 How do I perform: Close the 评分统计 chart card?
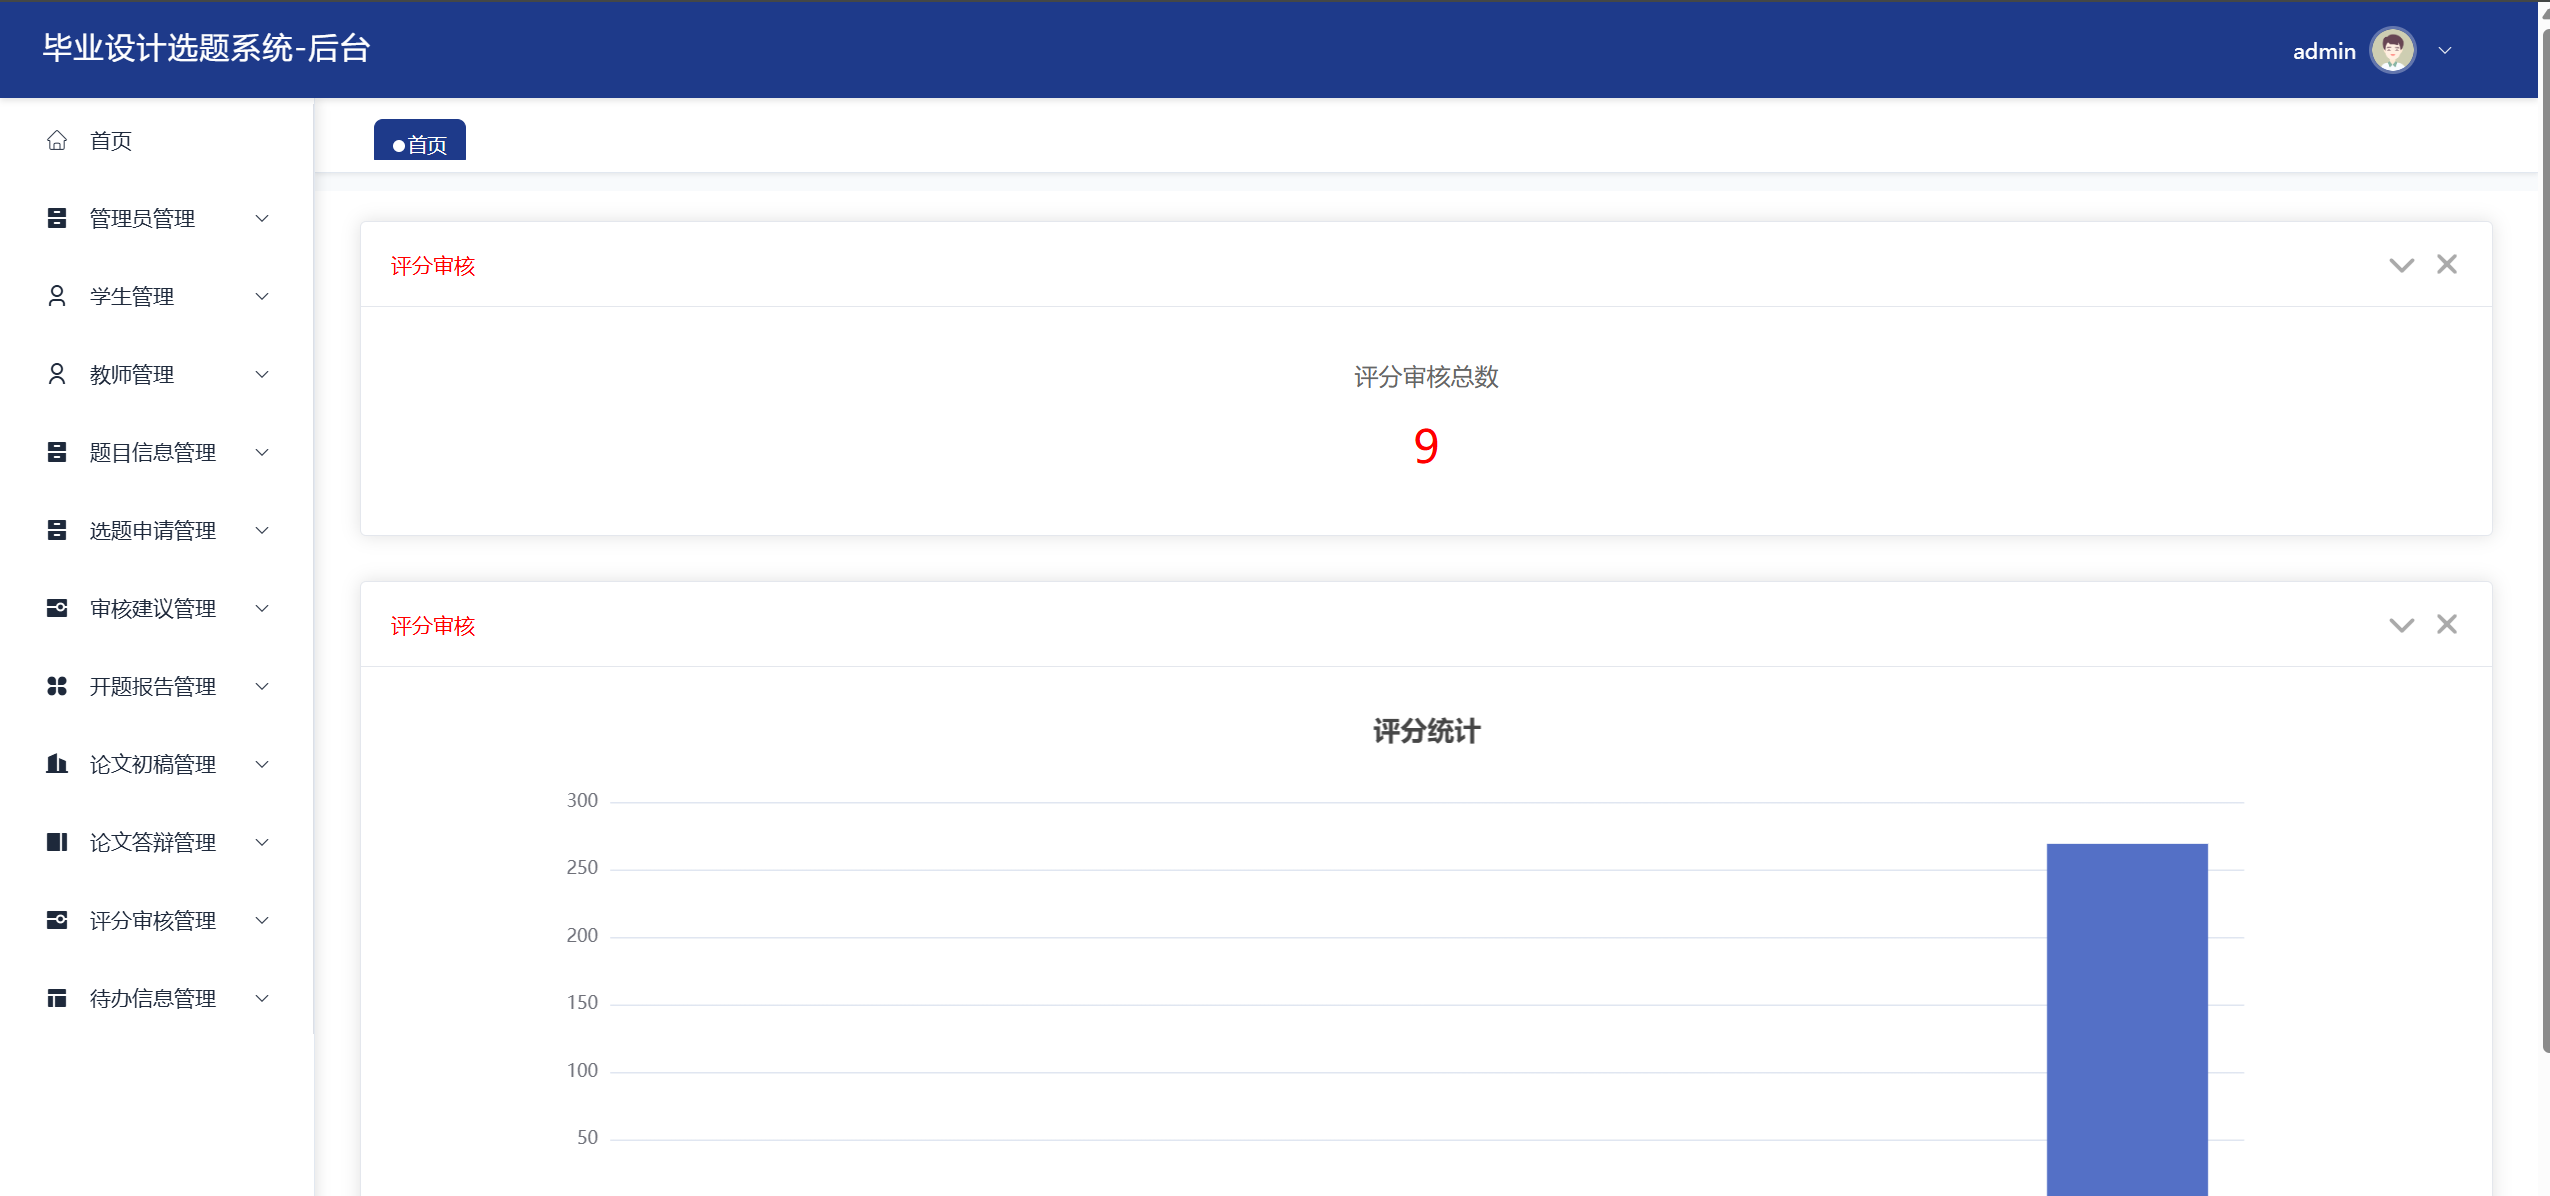[x=2446, y=624]
